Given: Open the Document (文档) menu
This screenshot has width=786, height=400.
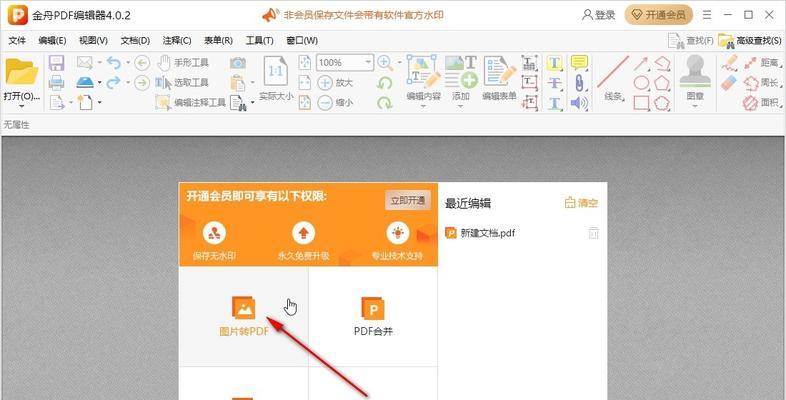Looking at the screenshot, I should click(x=135, y=41).
